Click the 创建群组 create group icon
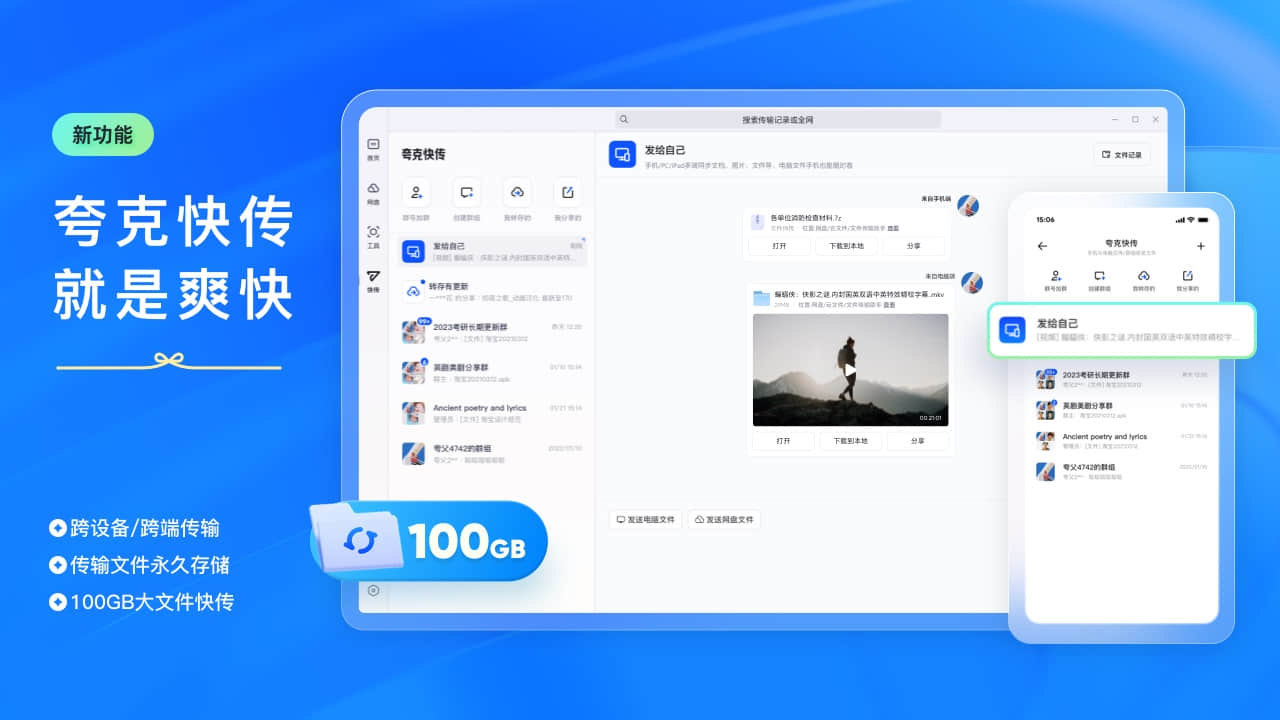Image resolution: width=1280 pixels, height=720 pixels. click(466, 192)
